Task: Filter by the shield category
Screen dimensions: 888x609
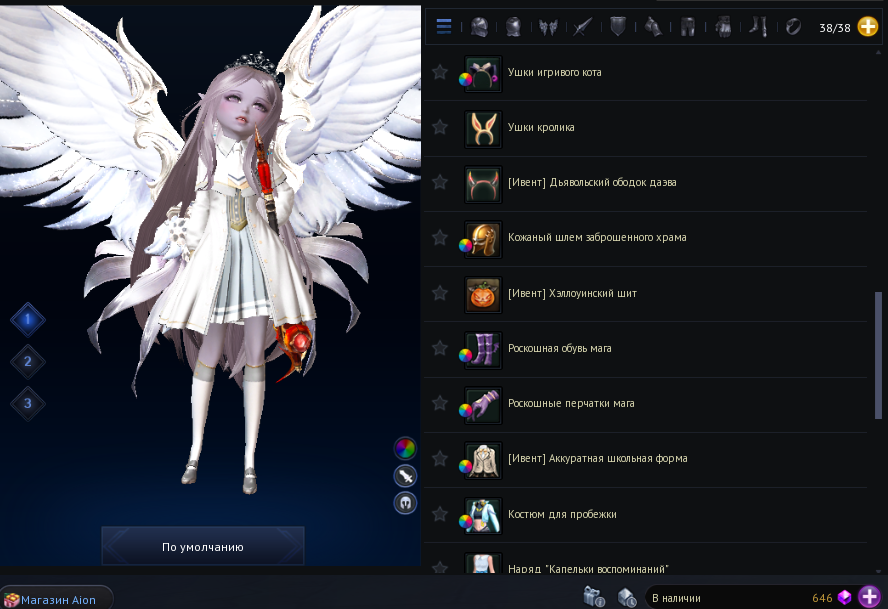Action: point(617,27)
